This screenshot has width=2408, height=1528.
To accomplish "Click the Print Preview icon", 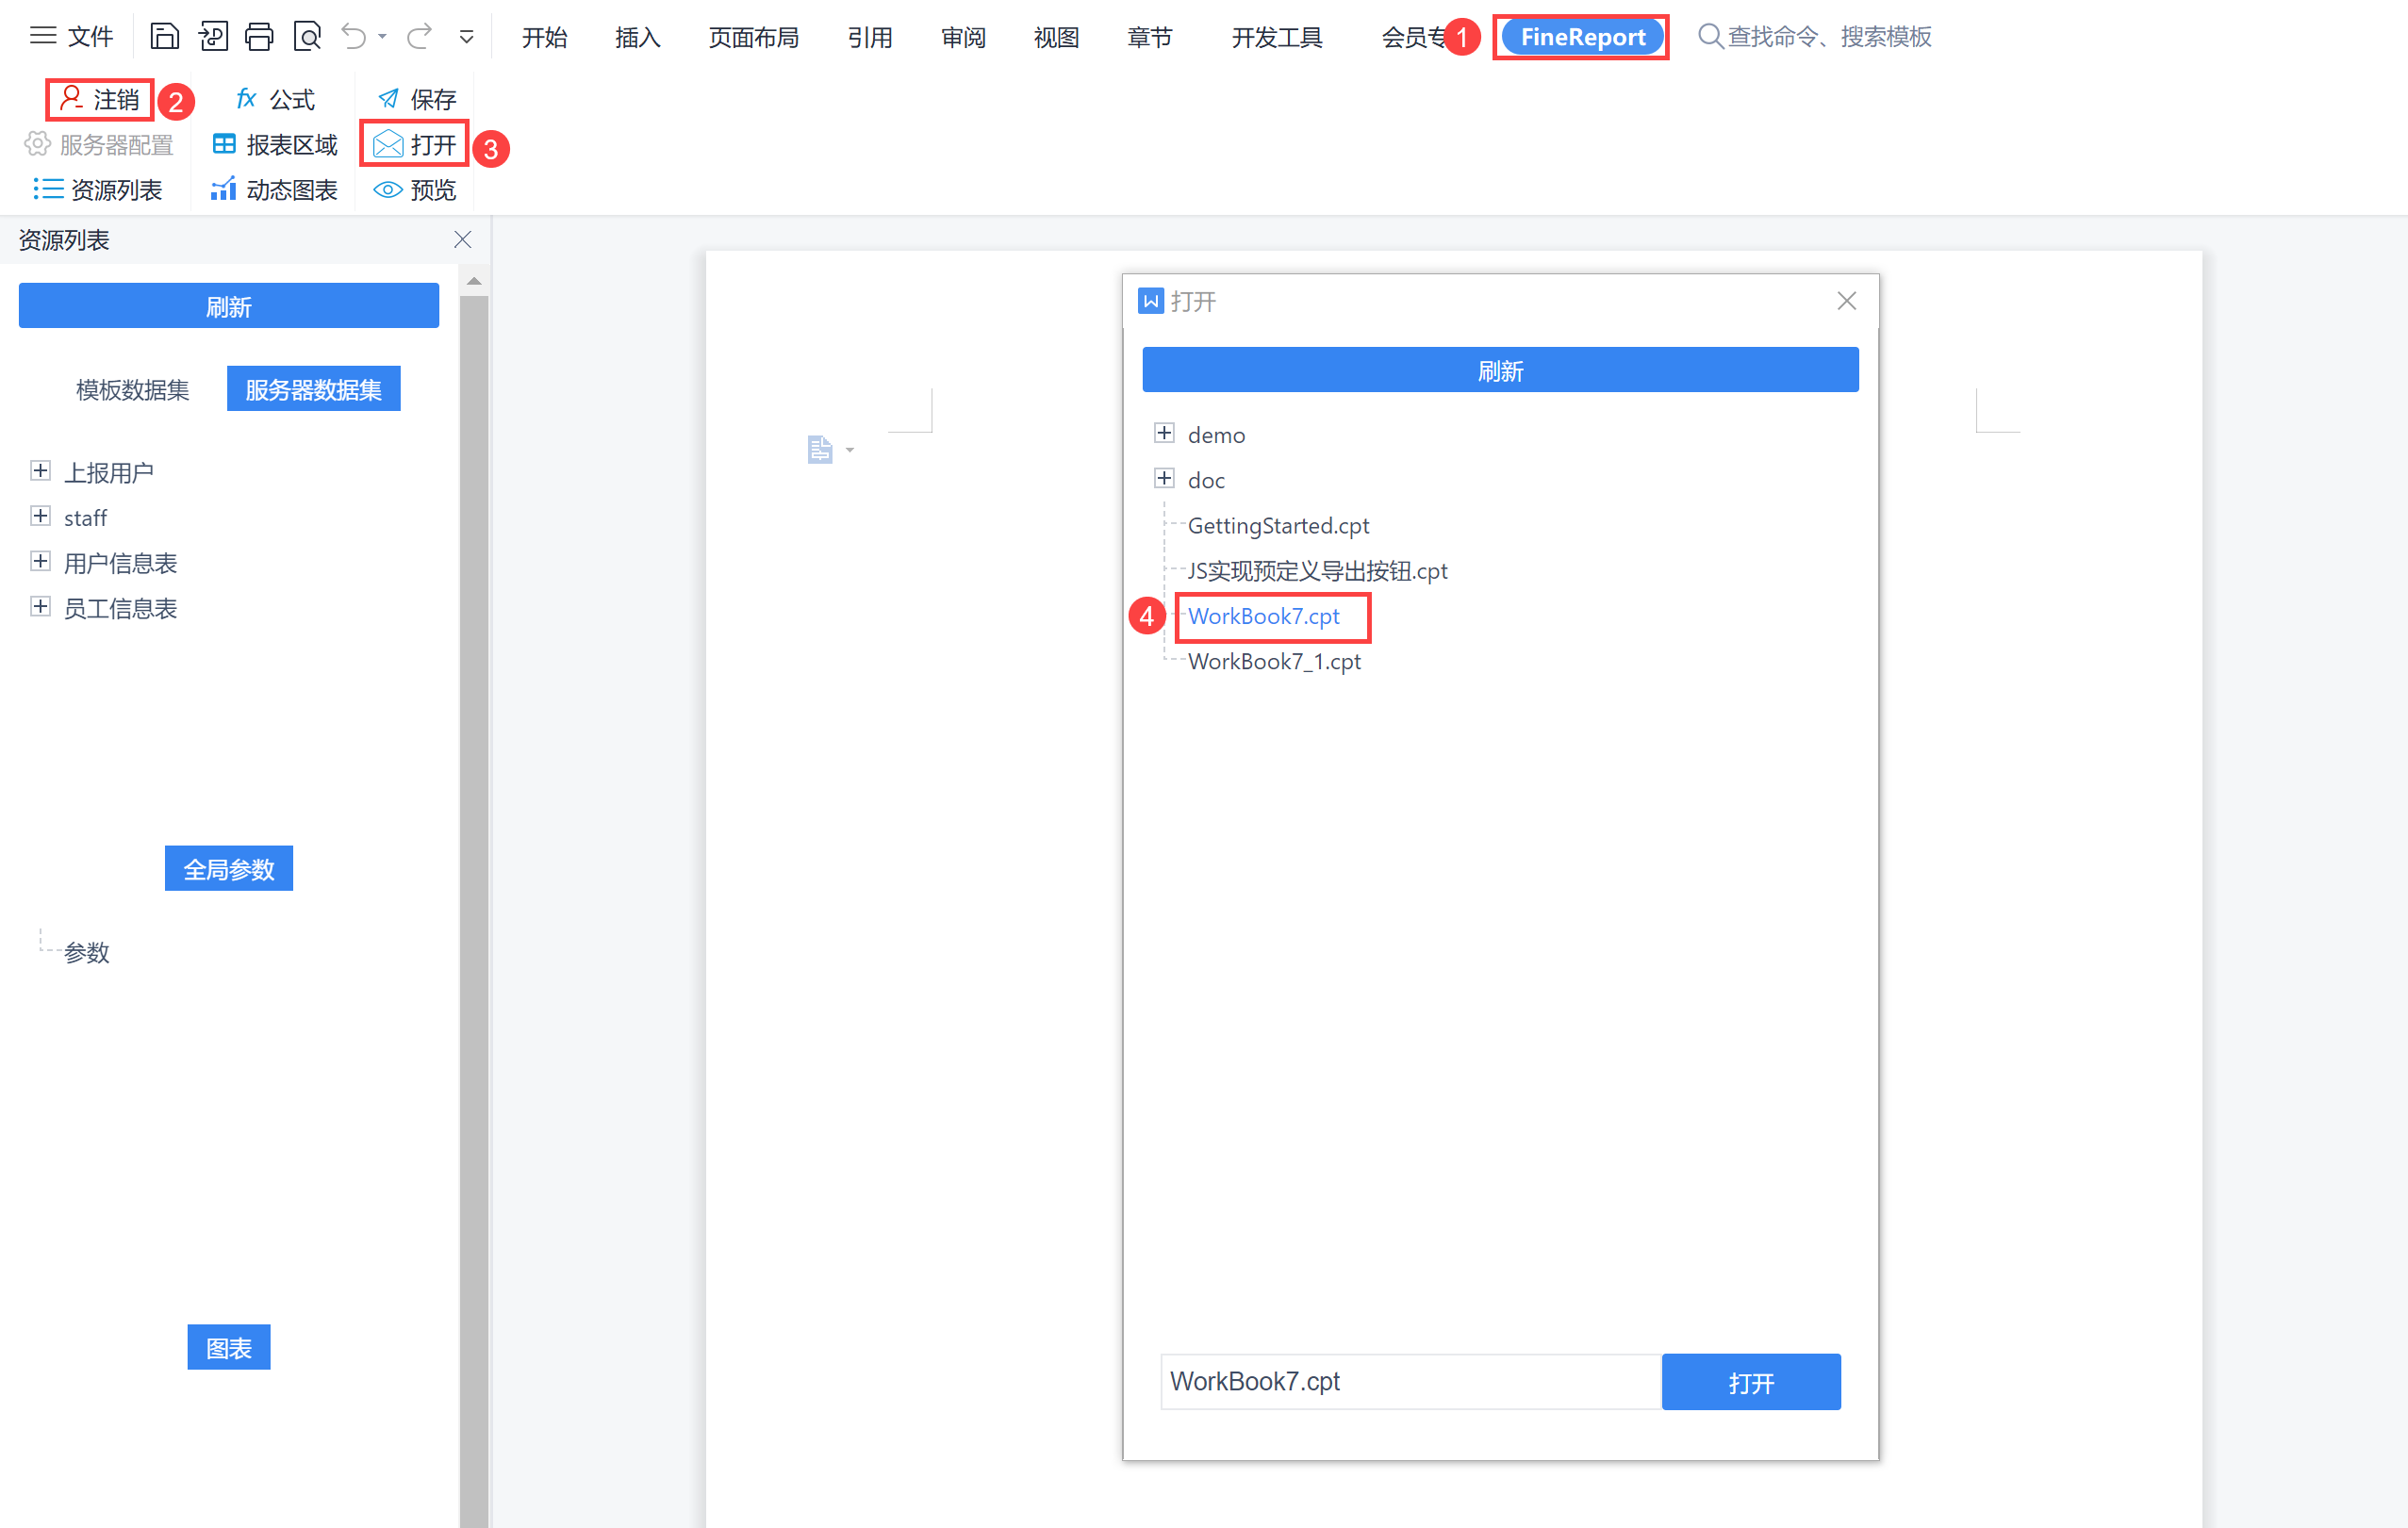I will (x=307, y=37).
